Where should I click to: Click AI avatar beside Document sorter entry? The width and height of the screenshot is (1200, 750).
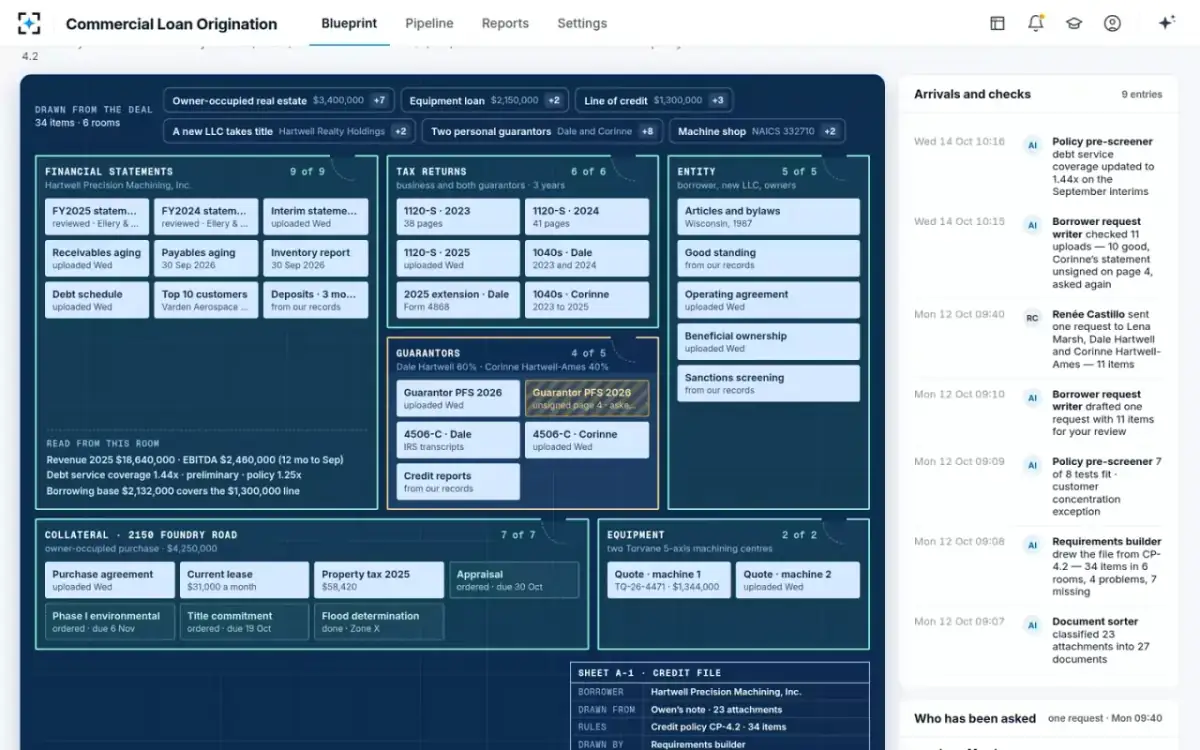1032,625
